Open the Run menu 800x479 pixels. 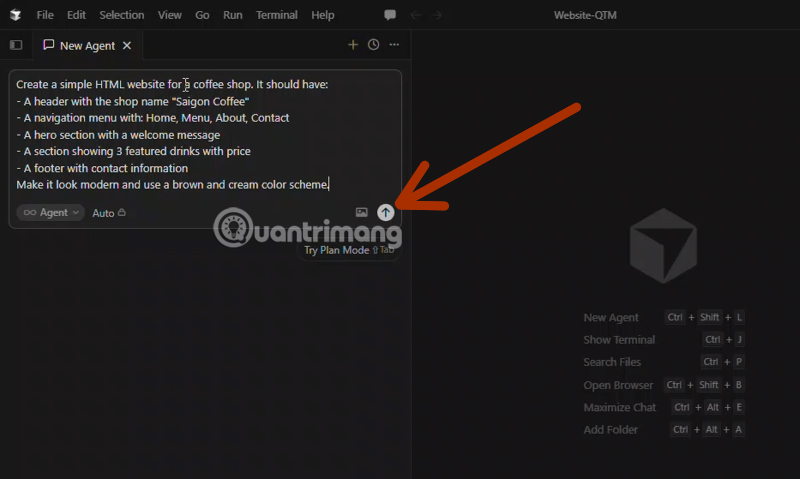click(233, 15)
